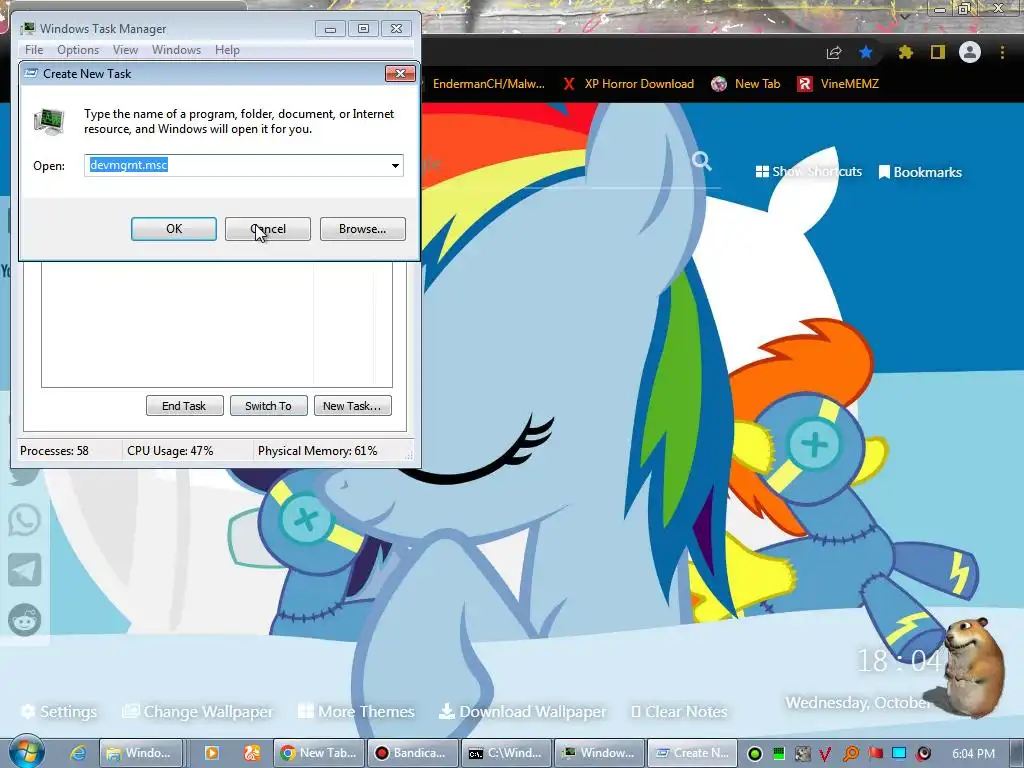This screenshot has height=768, width=1024.
Task: Click the Processes: 58 status text
Action: [x=54, y=451]
